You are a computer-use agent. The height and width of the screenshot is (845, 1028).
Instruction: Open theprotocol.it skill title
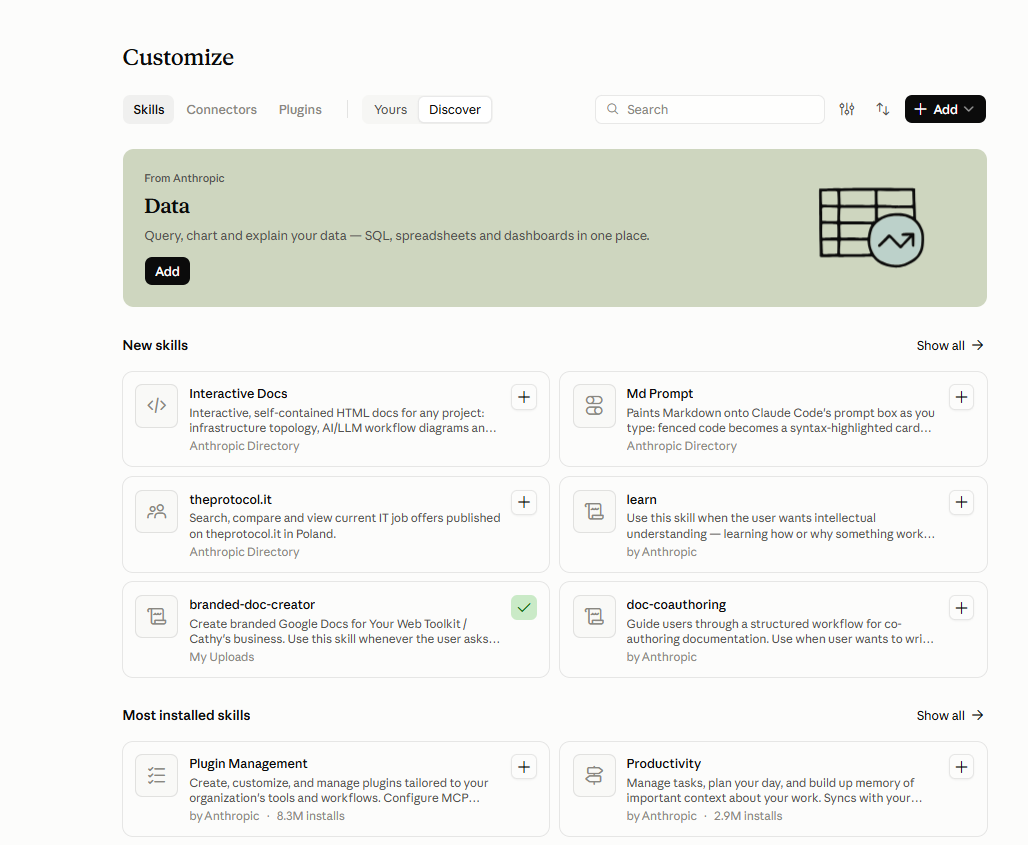pyautogui.click(x=230, y=500)
